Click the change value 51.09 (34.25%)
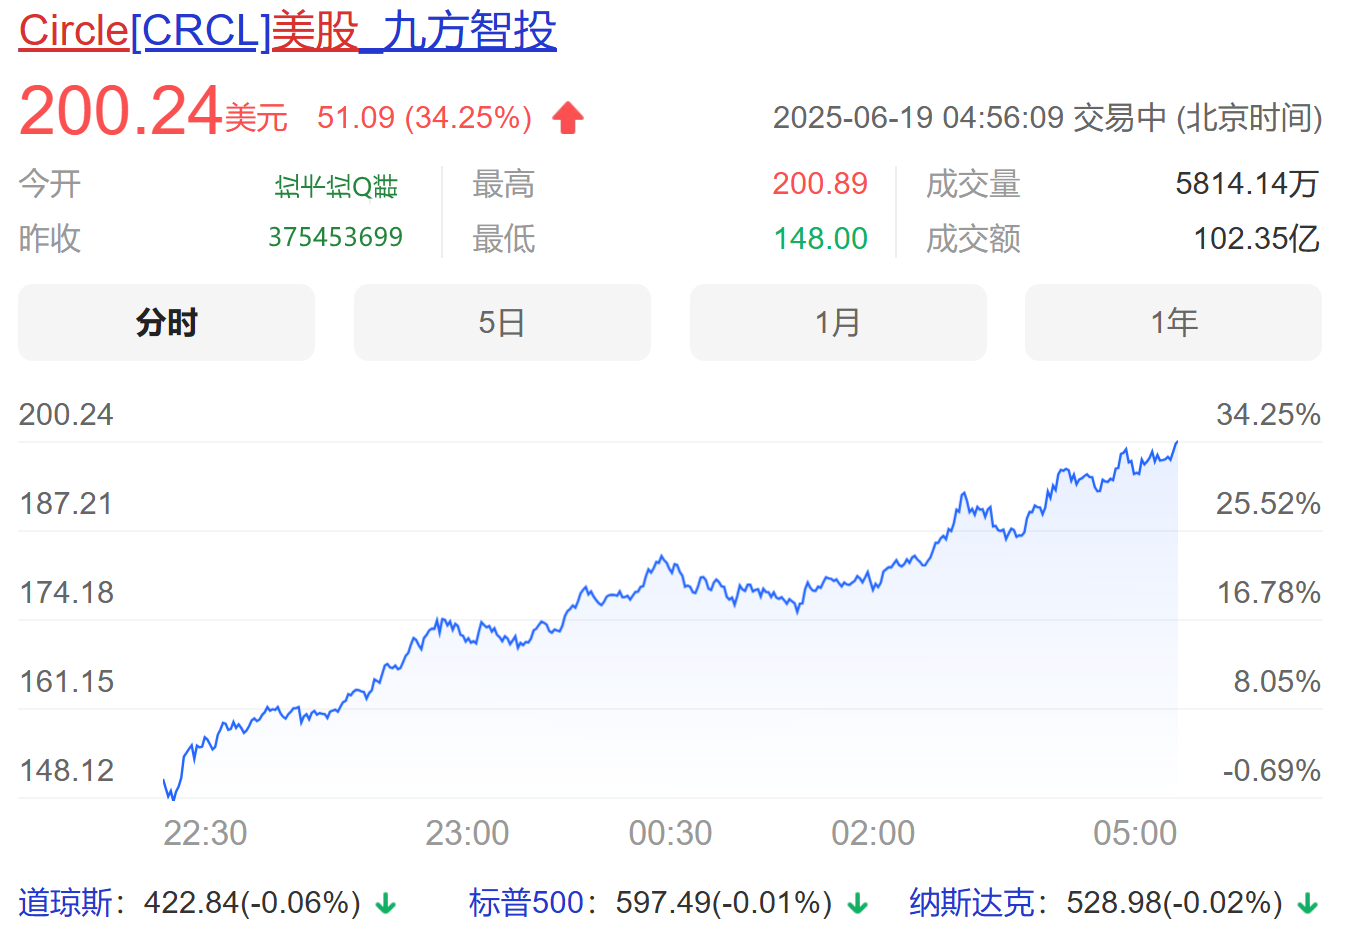The width and height of the screenshot is (1347, 936). [424, 118]
